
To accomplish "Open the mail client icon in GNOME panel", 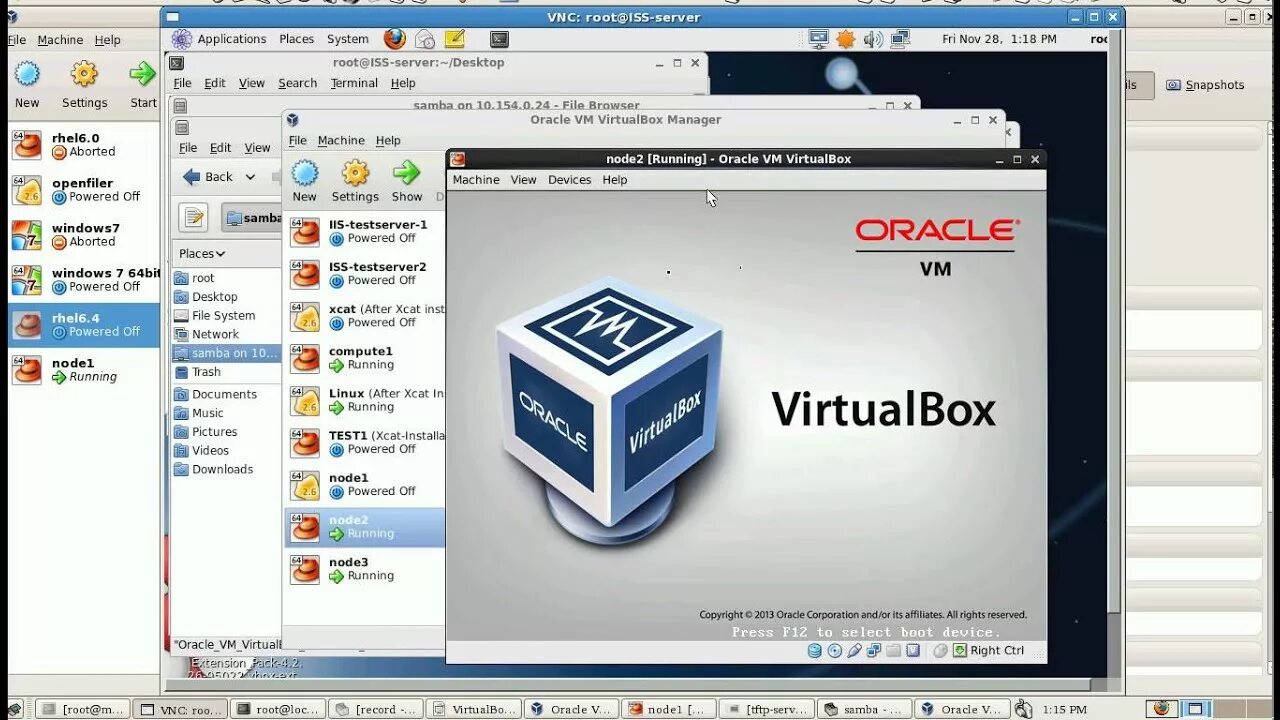I will click(x=425, y=39).
